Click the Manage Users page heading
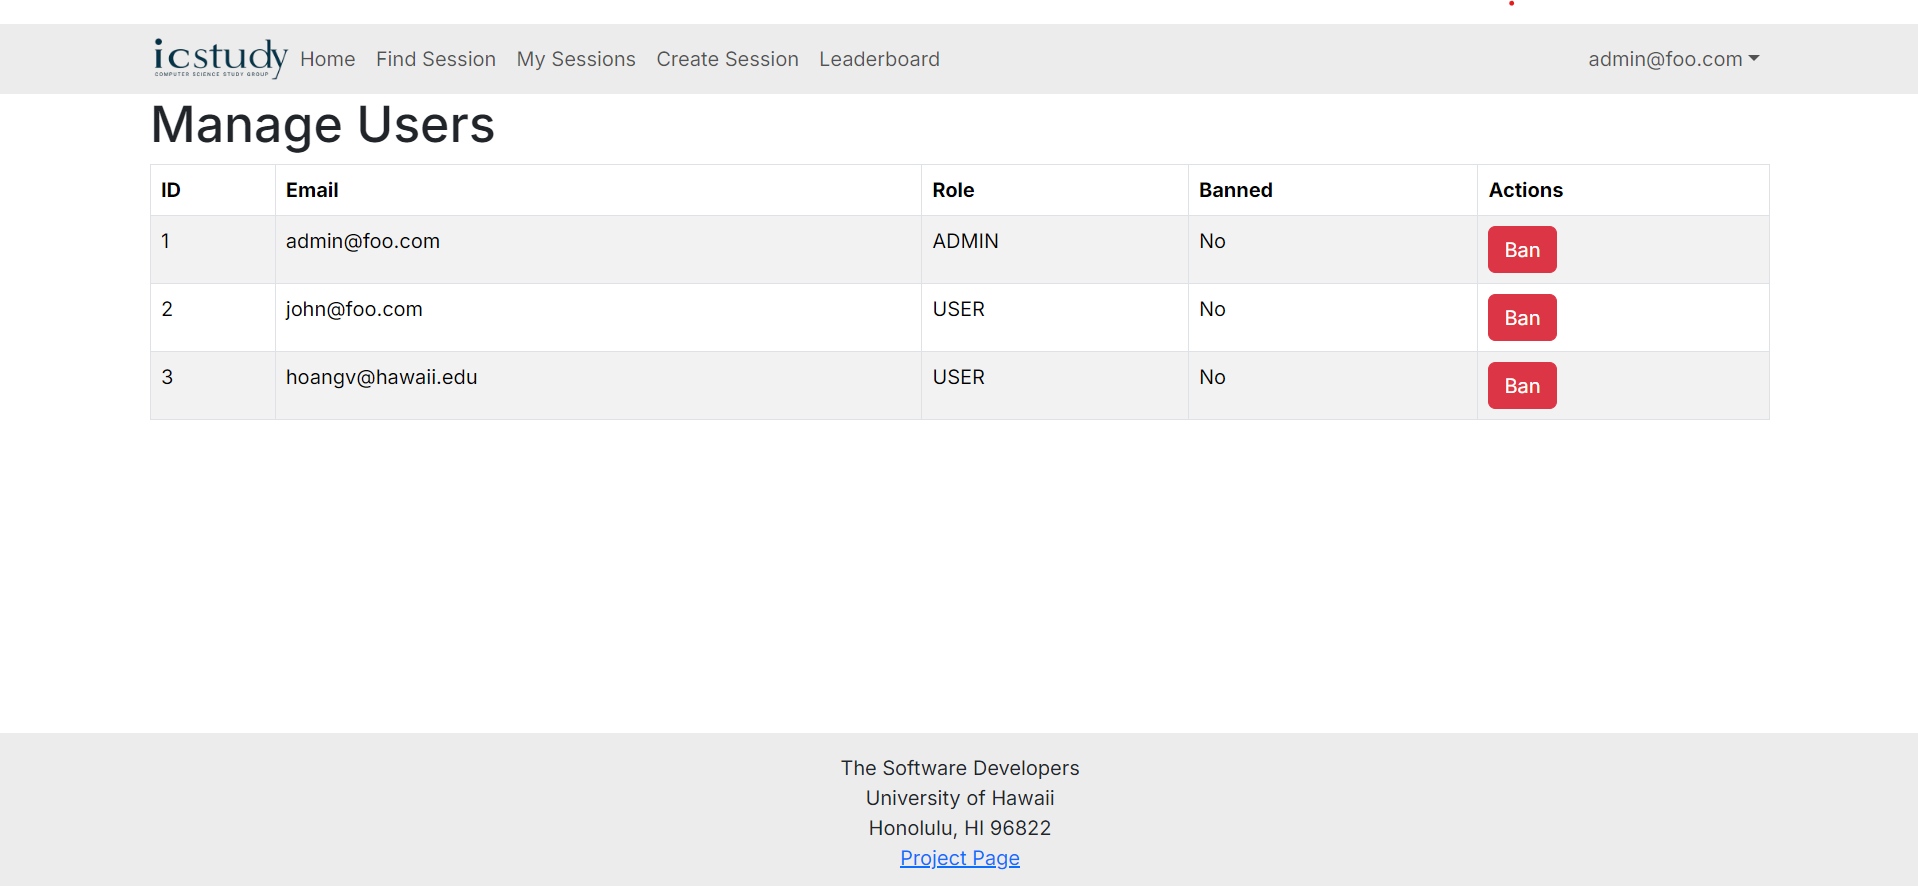 tap(322, 125)
